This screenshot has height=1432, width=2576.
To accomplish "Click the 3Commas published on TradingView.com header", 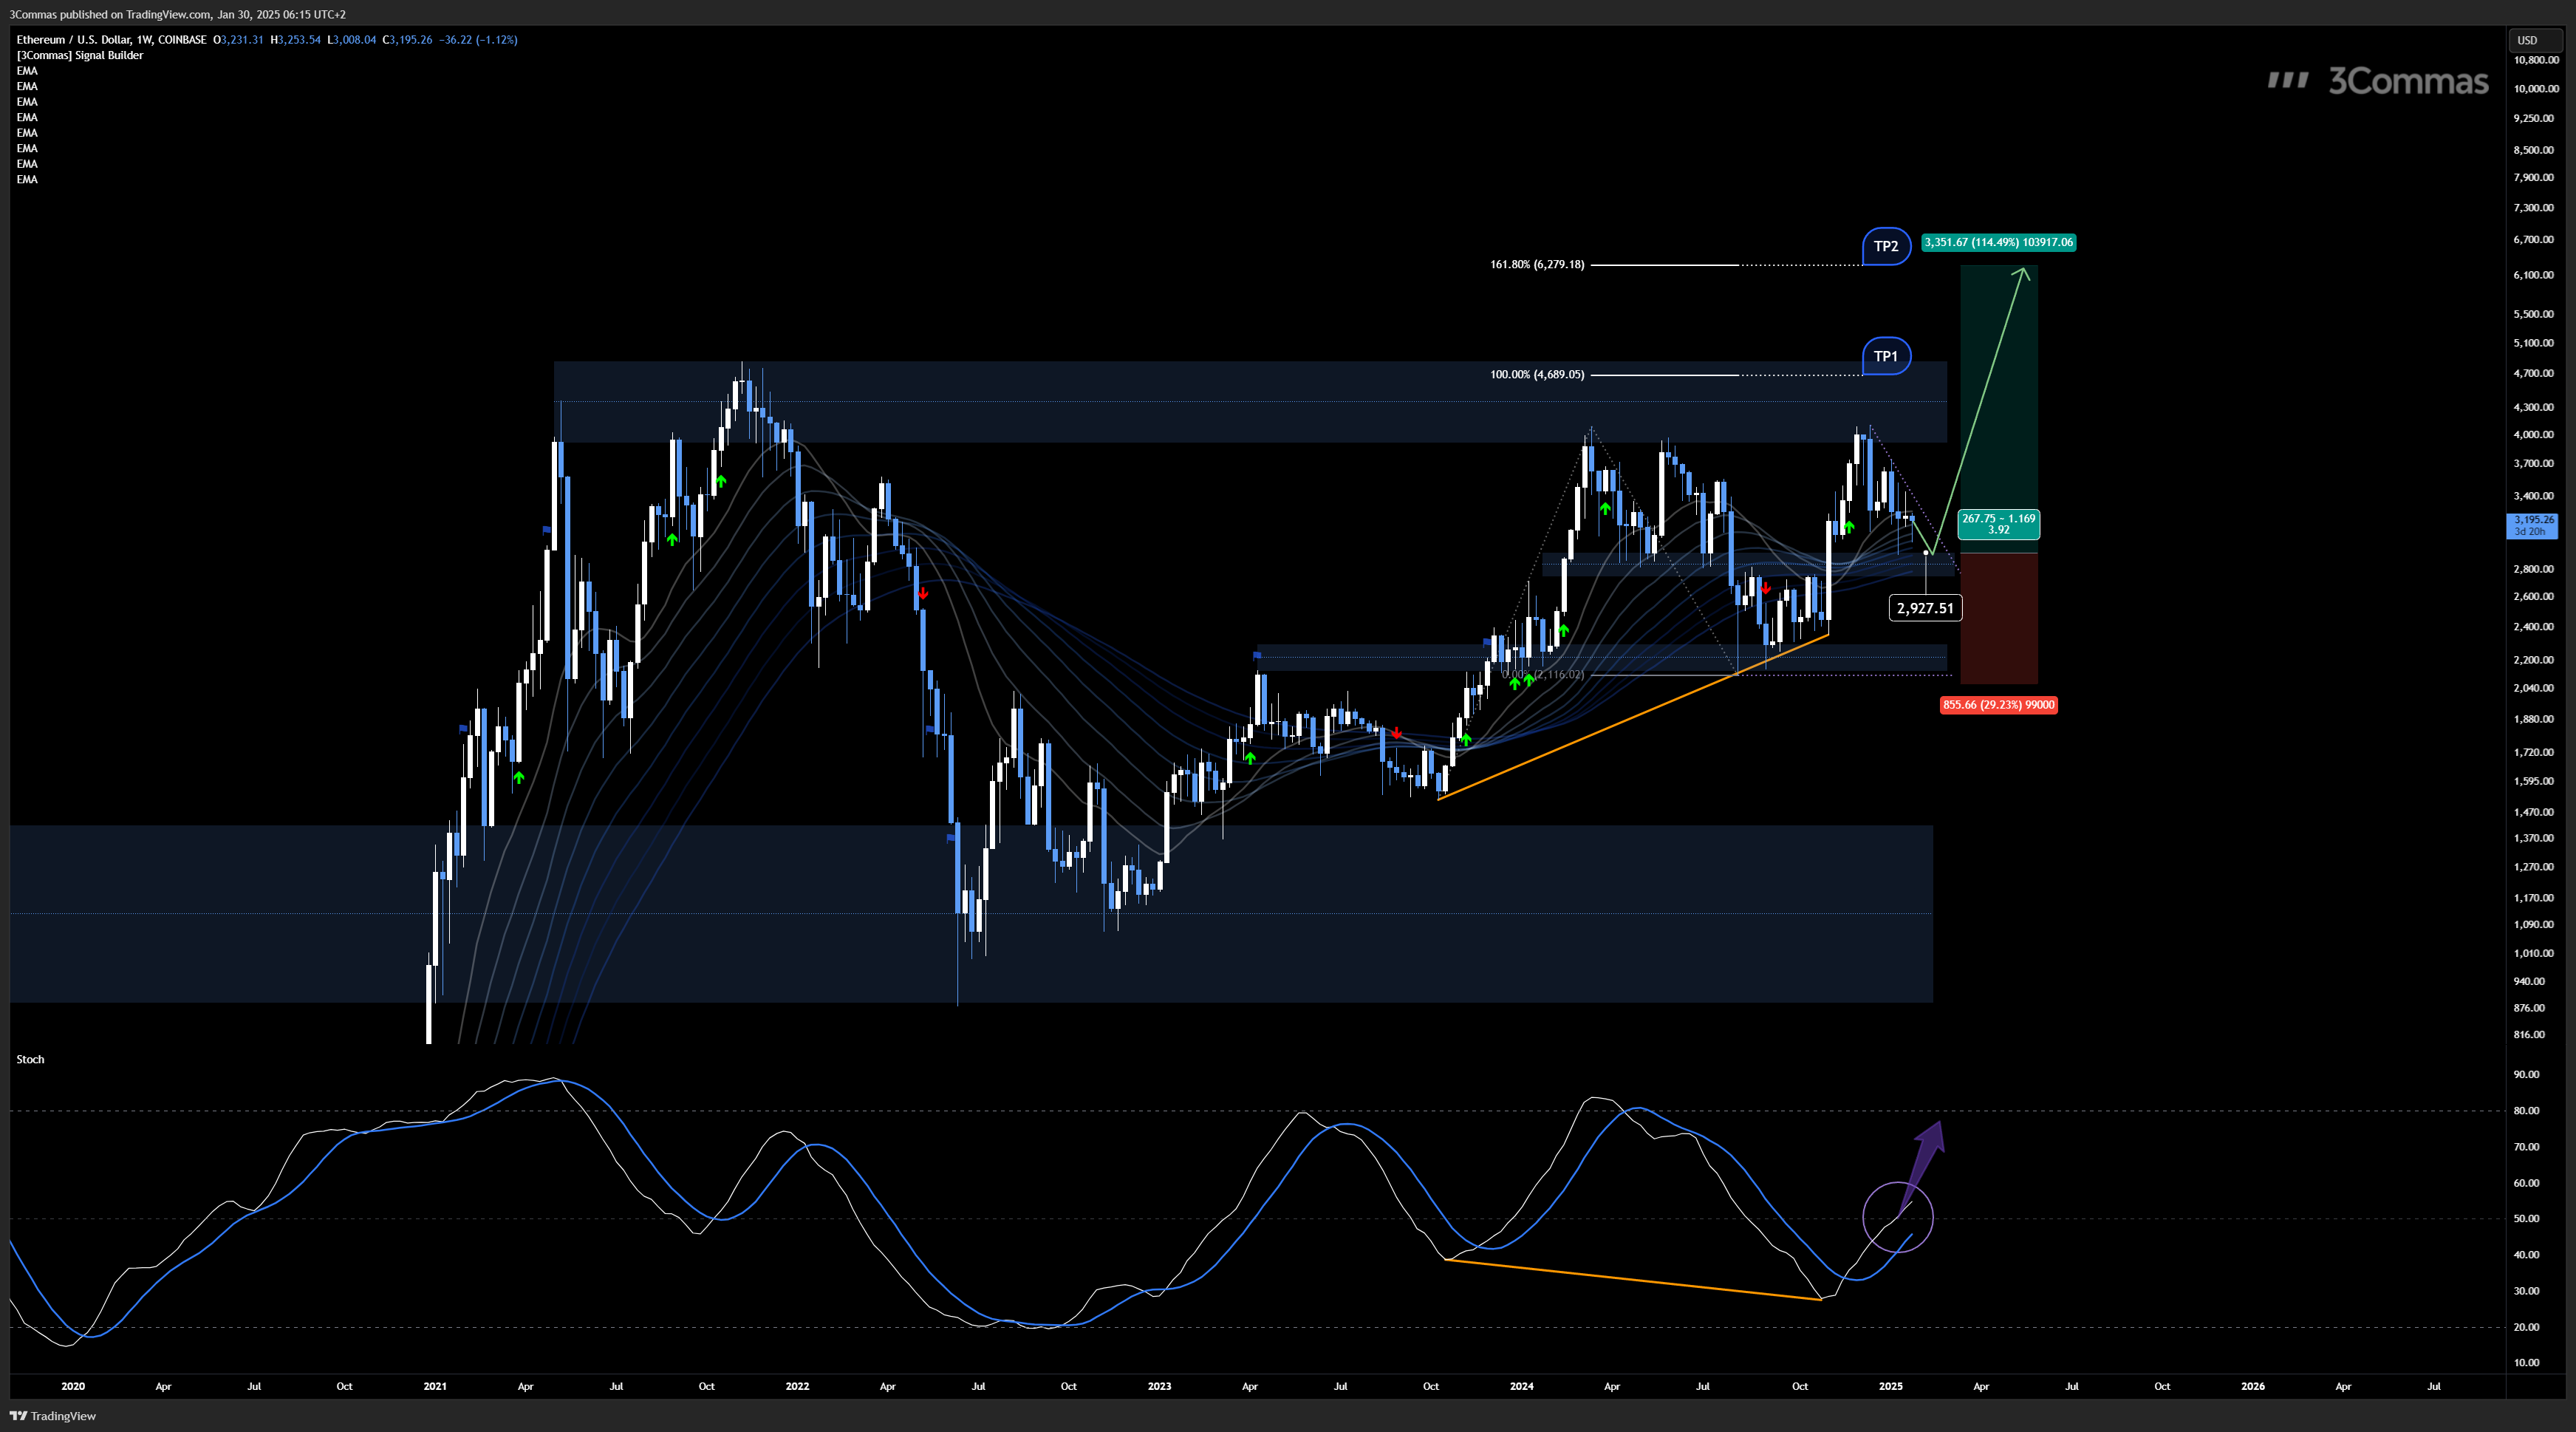I will [178, 14].
